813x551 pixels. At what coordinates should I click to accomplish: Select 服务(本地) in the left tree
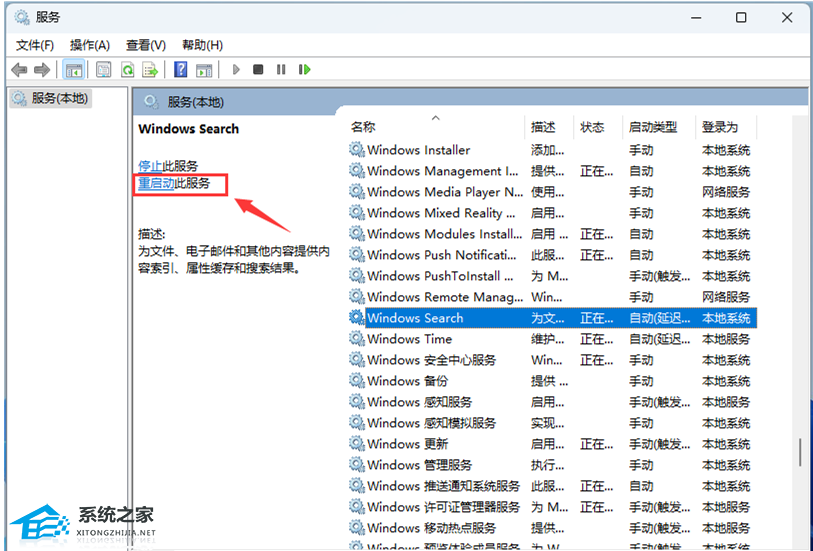[51, 98]
